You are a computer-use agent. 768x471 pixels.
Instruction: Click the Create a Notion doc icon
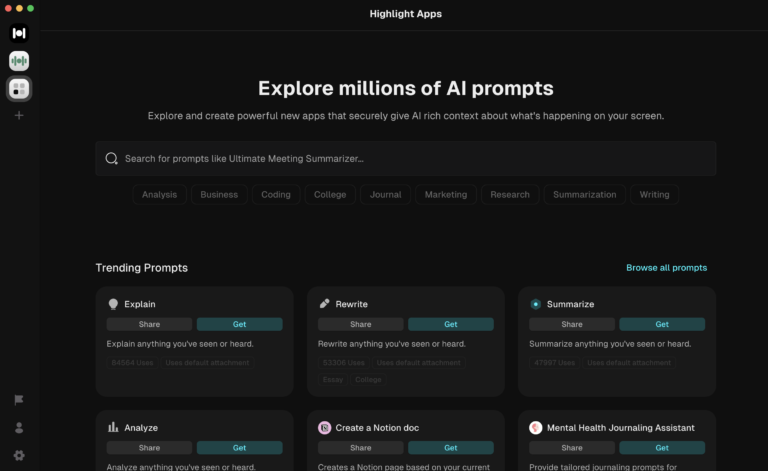(325, 428)
